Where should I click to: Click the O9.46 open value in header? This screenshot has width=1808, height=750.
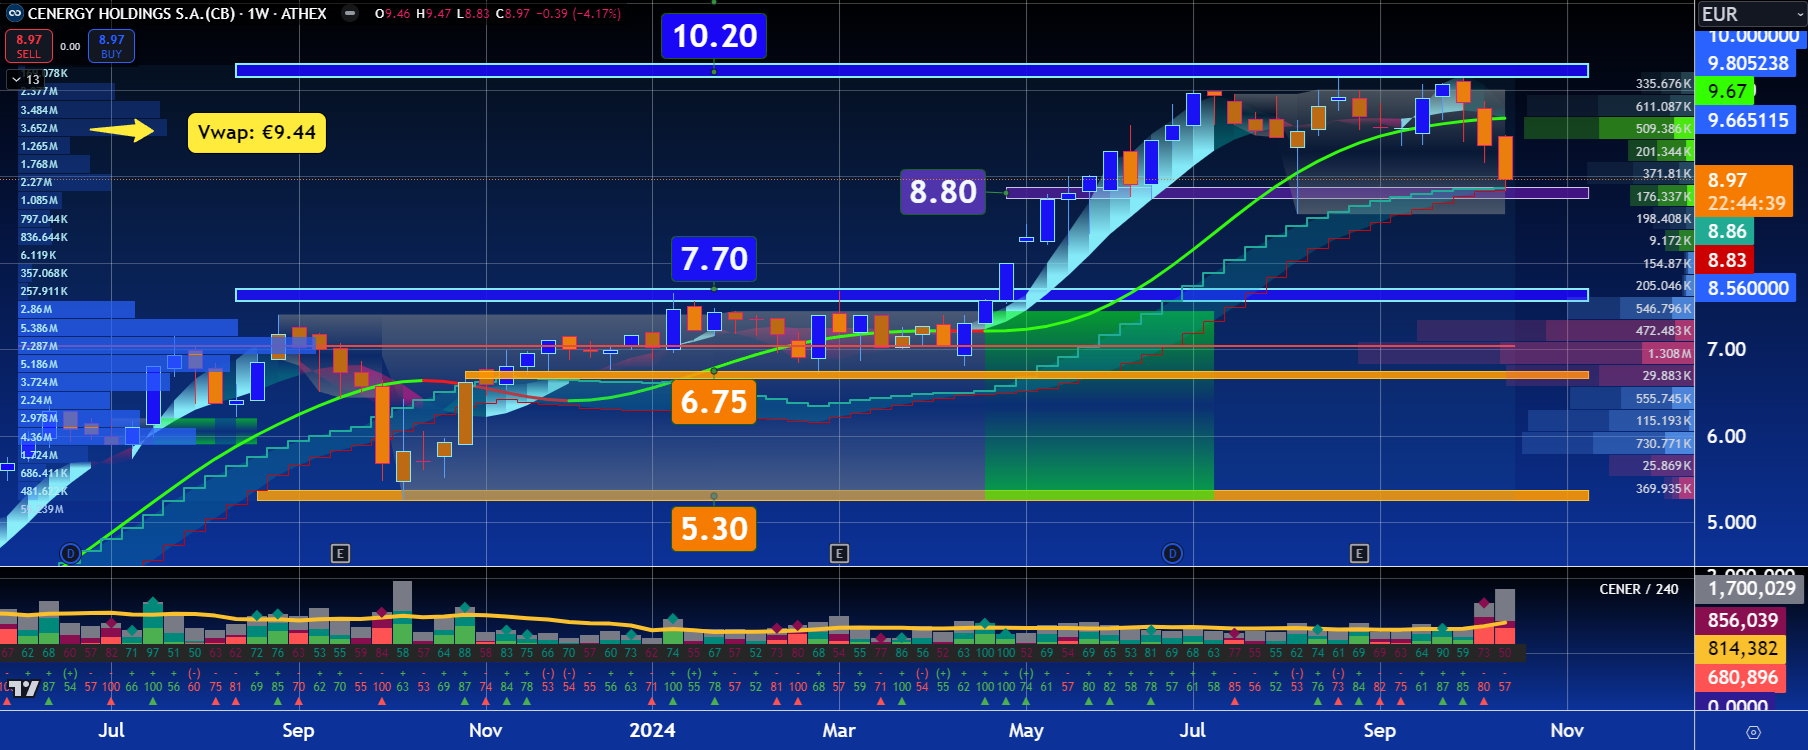point(392,14)
